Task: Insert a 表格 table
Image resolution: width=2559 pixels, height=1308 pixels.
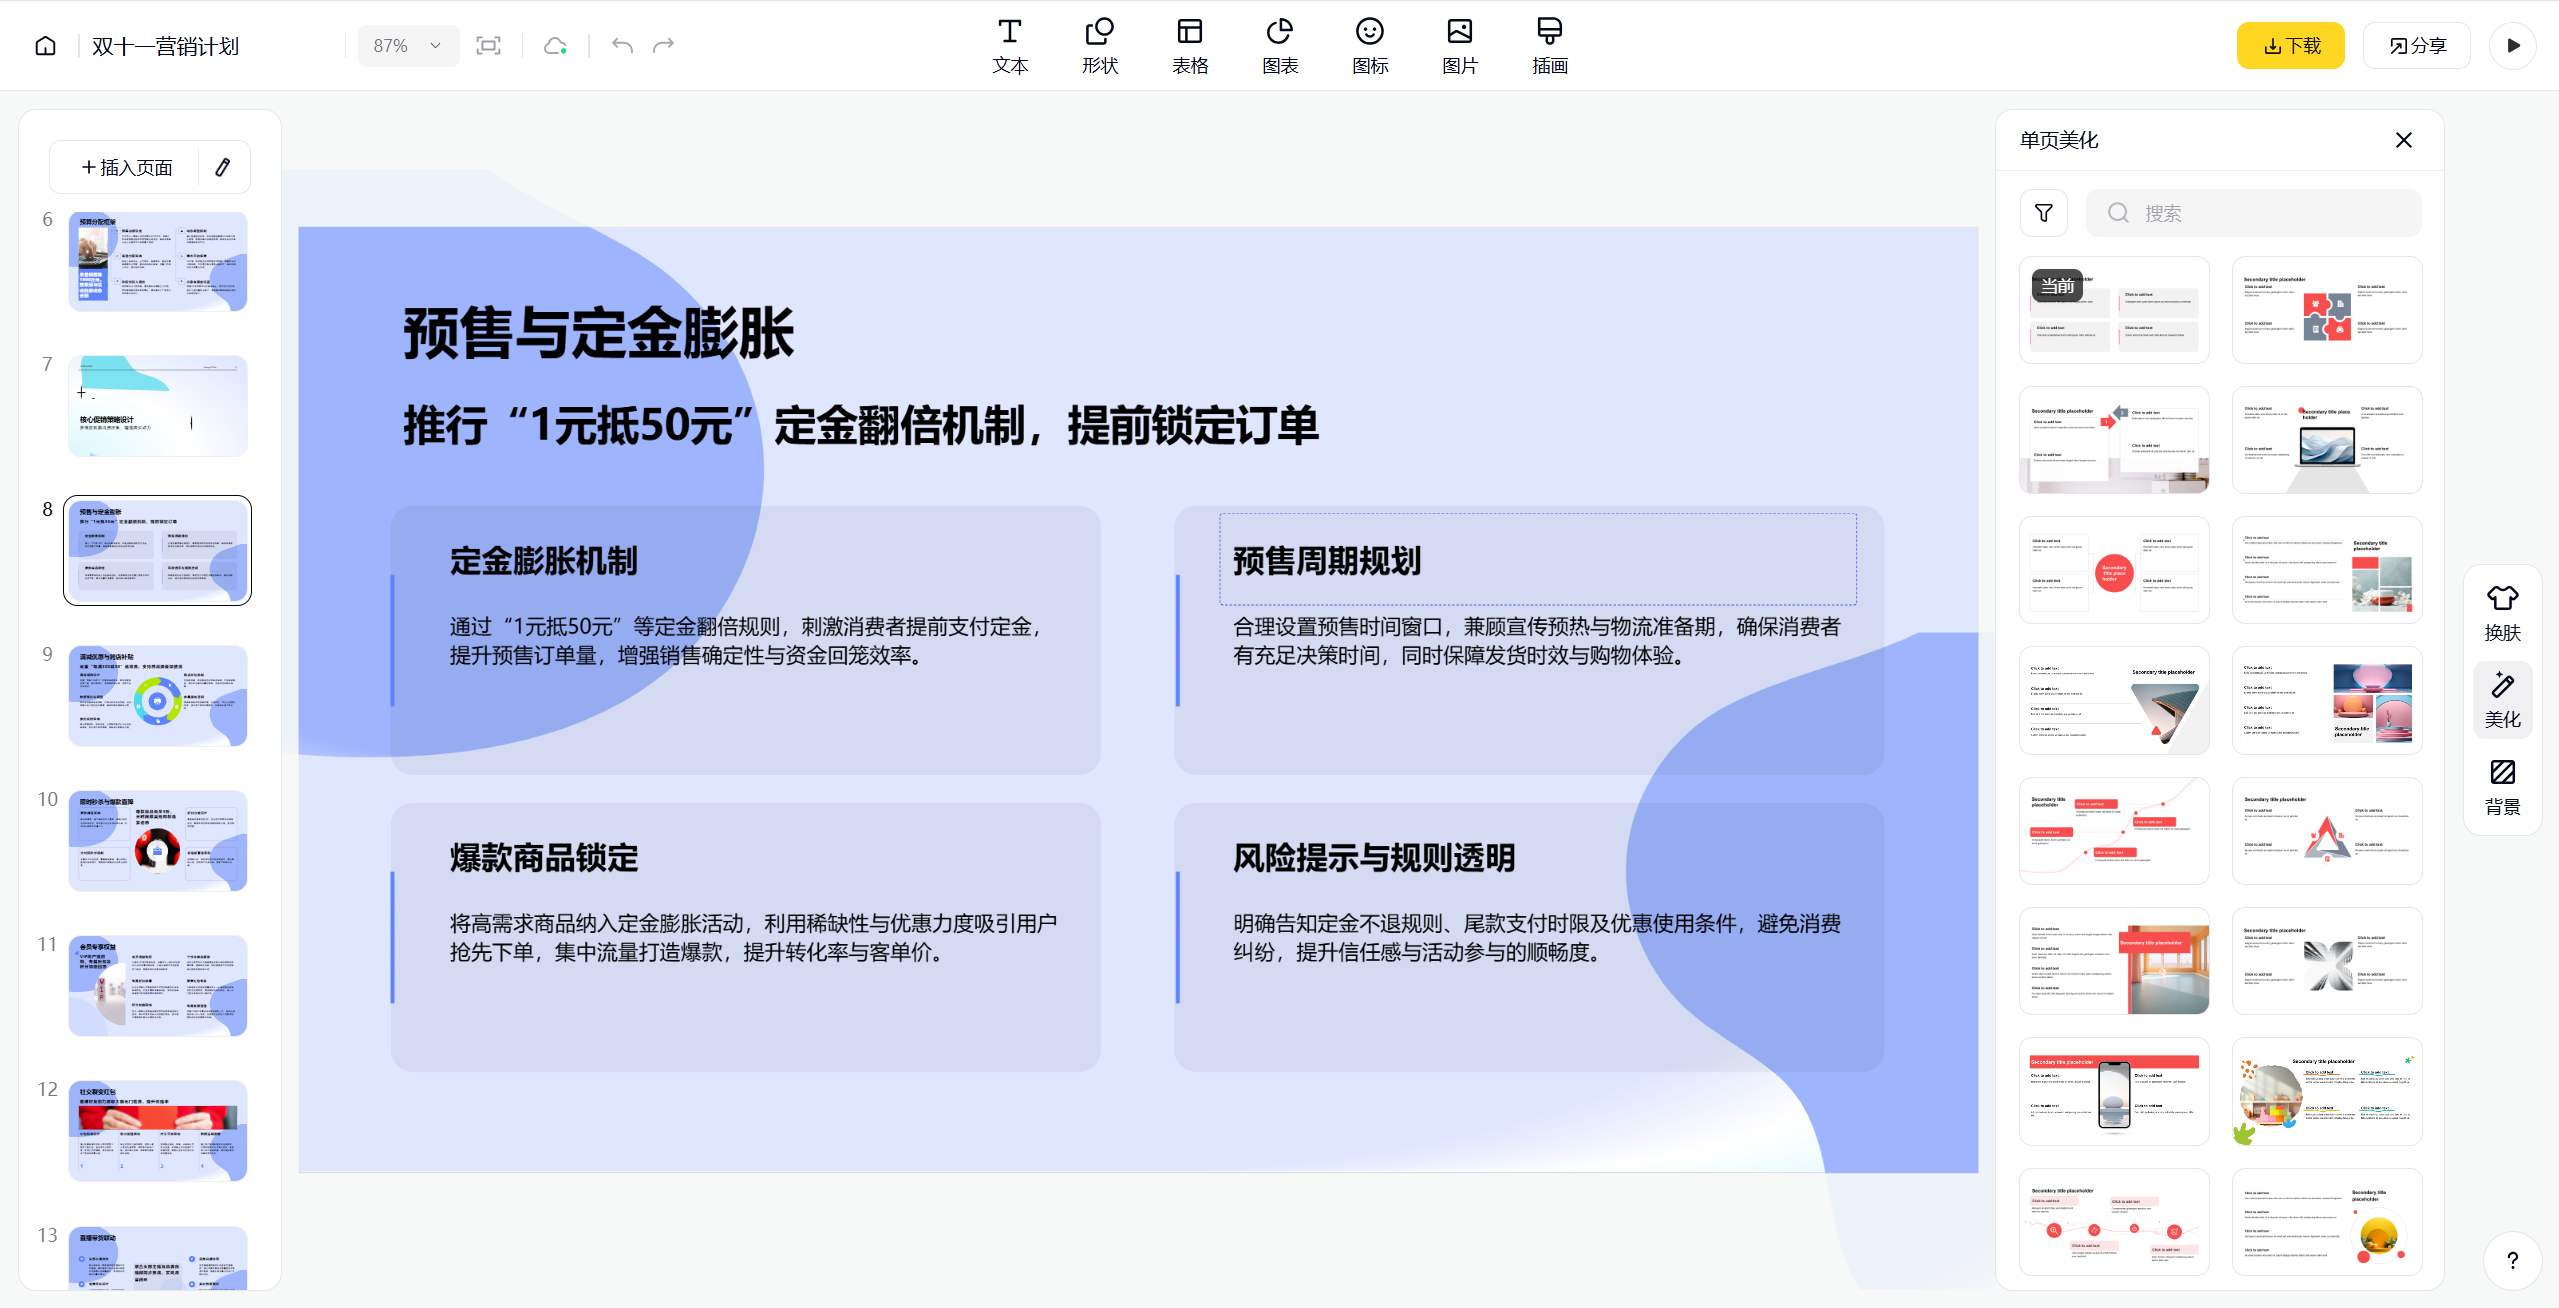Action: tap(1189, 46)
